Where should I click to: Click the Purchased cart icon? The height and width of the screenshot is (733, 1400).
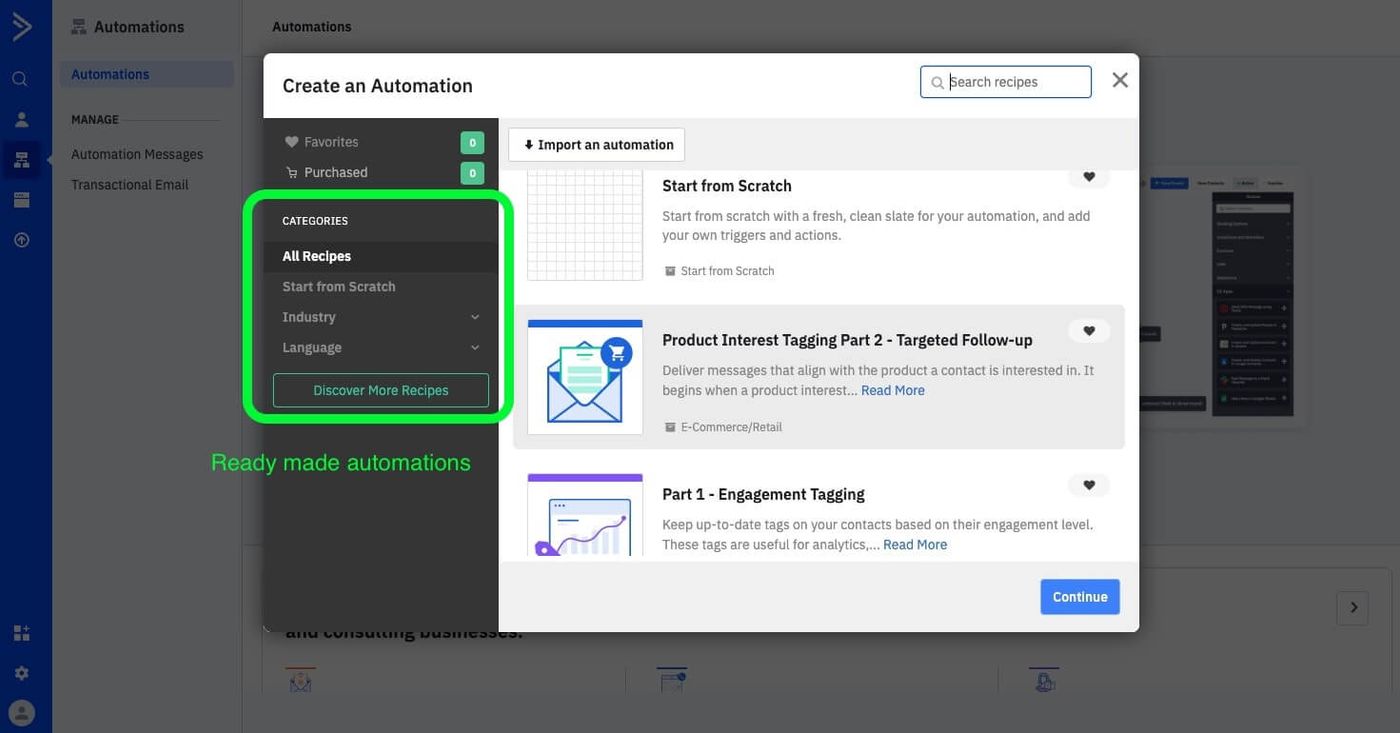tap(292, 172)
